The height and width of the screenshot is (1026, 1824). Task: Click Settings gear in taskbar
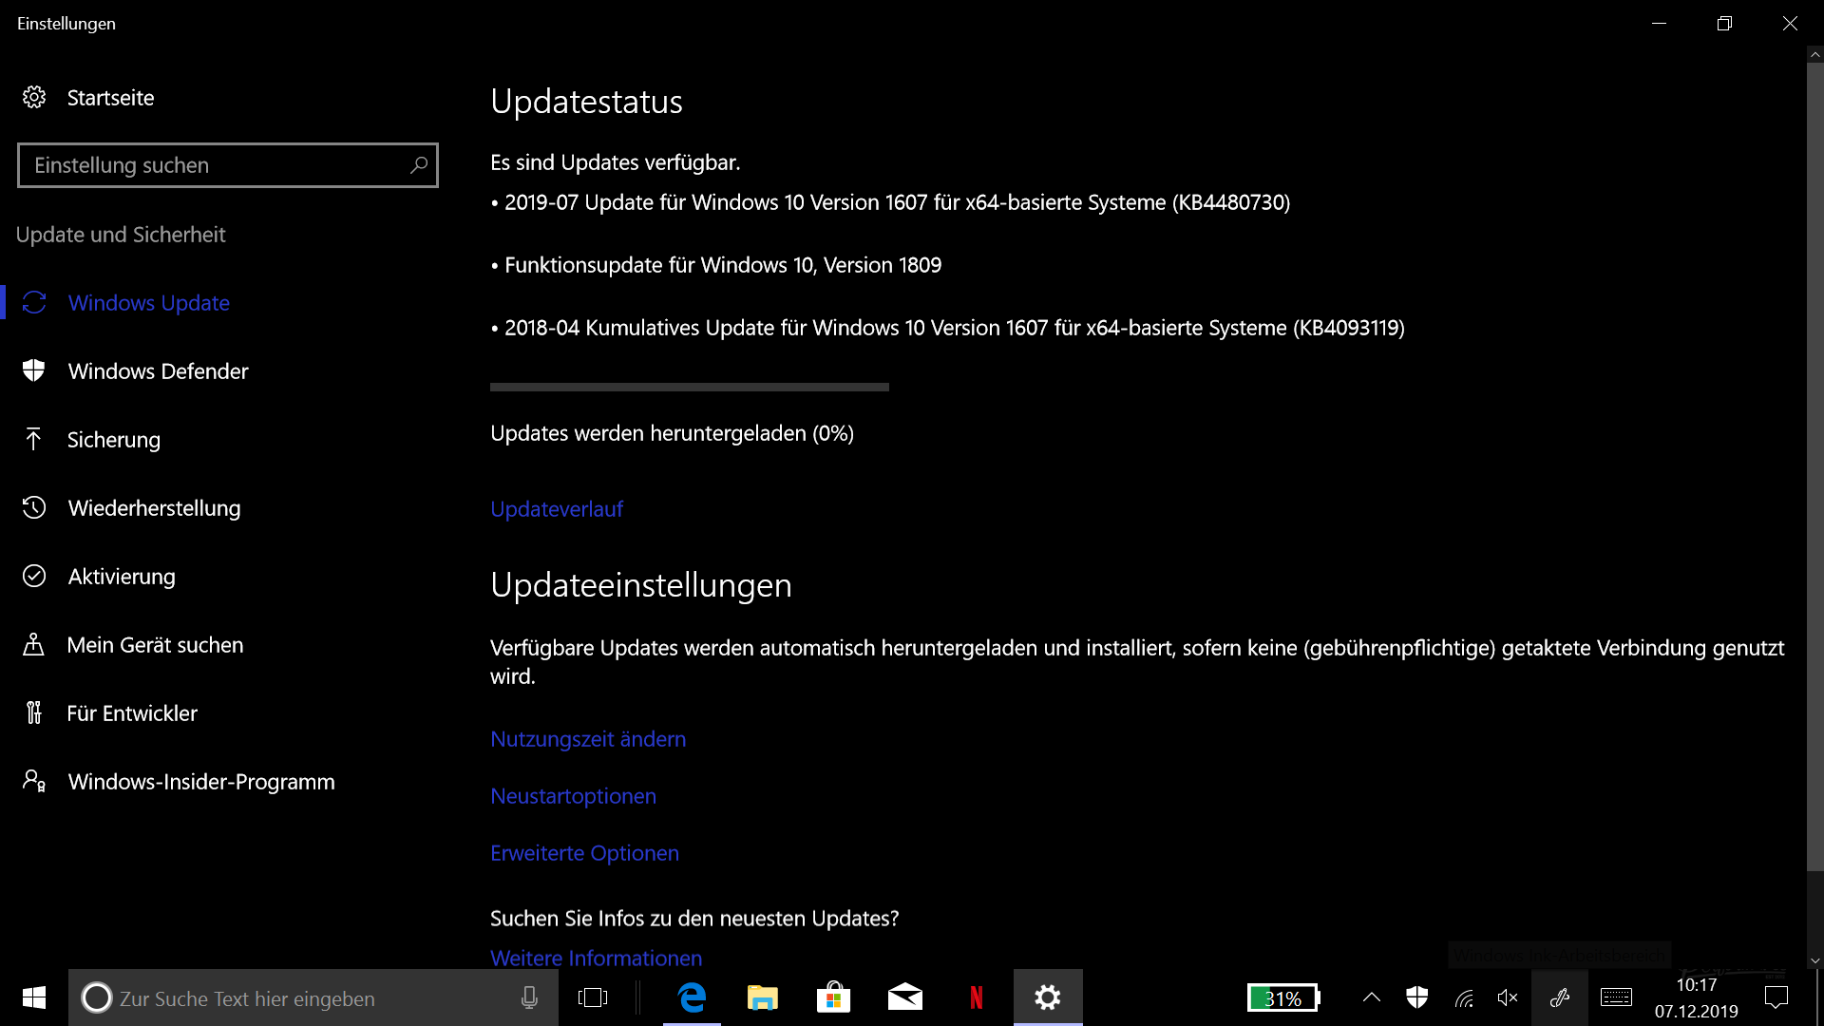coord(1047,997)
